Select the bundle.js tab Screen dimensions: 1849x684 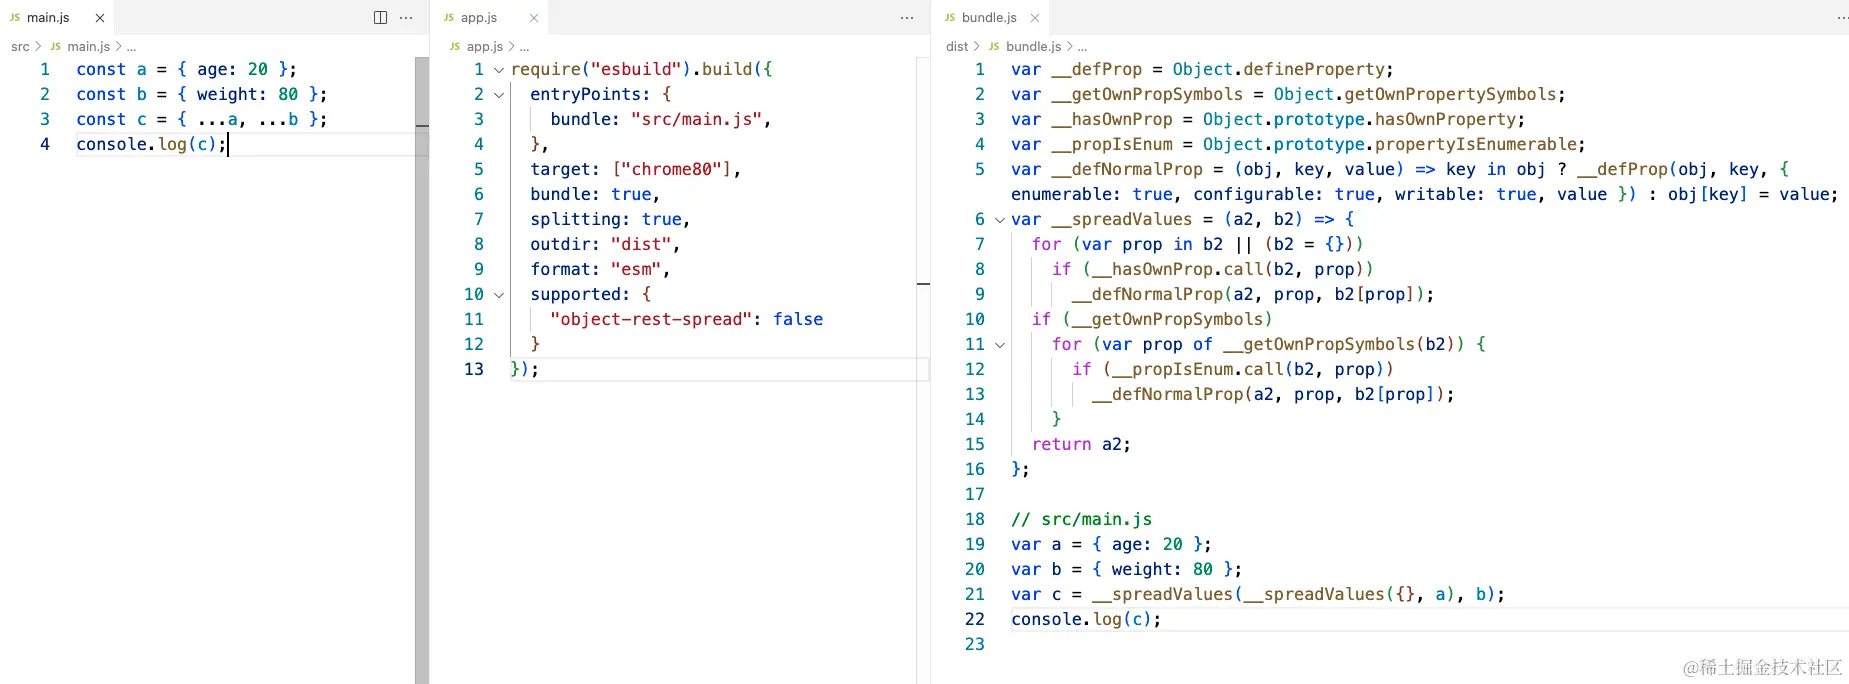[989, 17]
